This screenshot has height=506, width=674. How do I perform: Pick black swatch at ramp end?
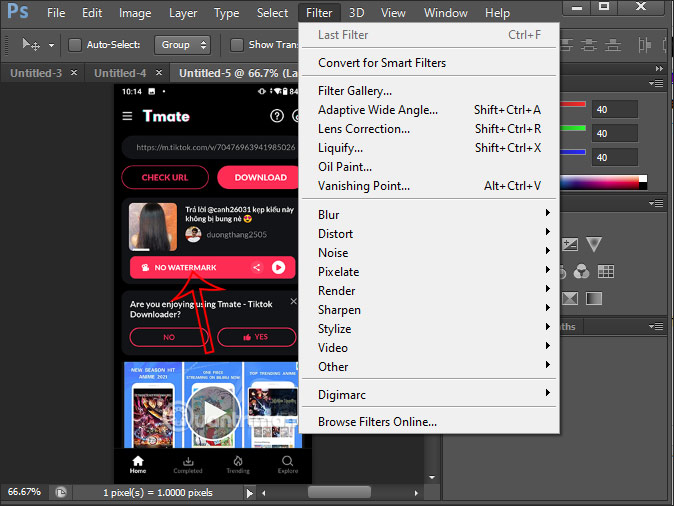pos(643,186)
